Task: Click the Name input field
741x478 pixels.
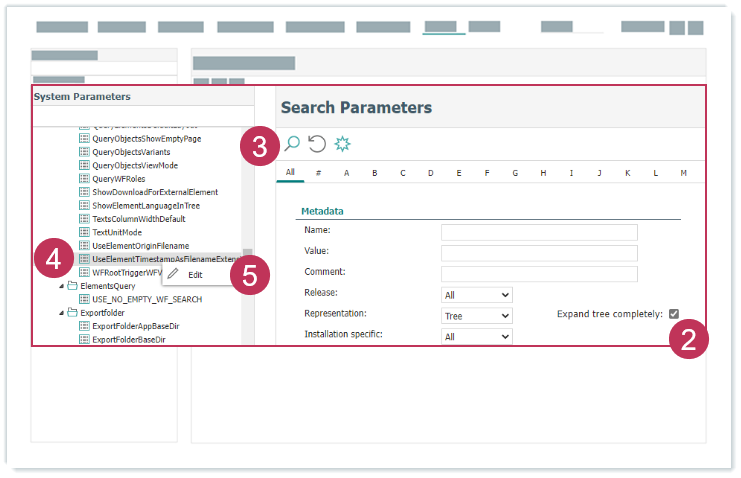Action: (x=539, y=232)
